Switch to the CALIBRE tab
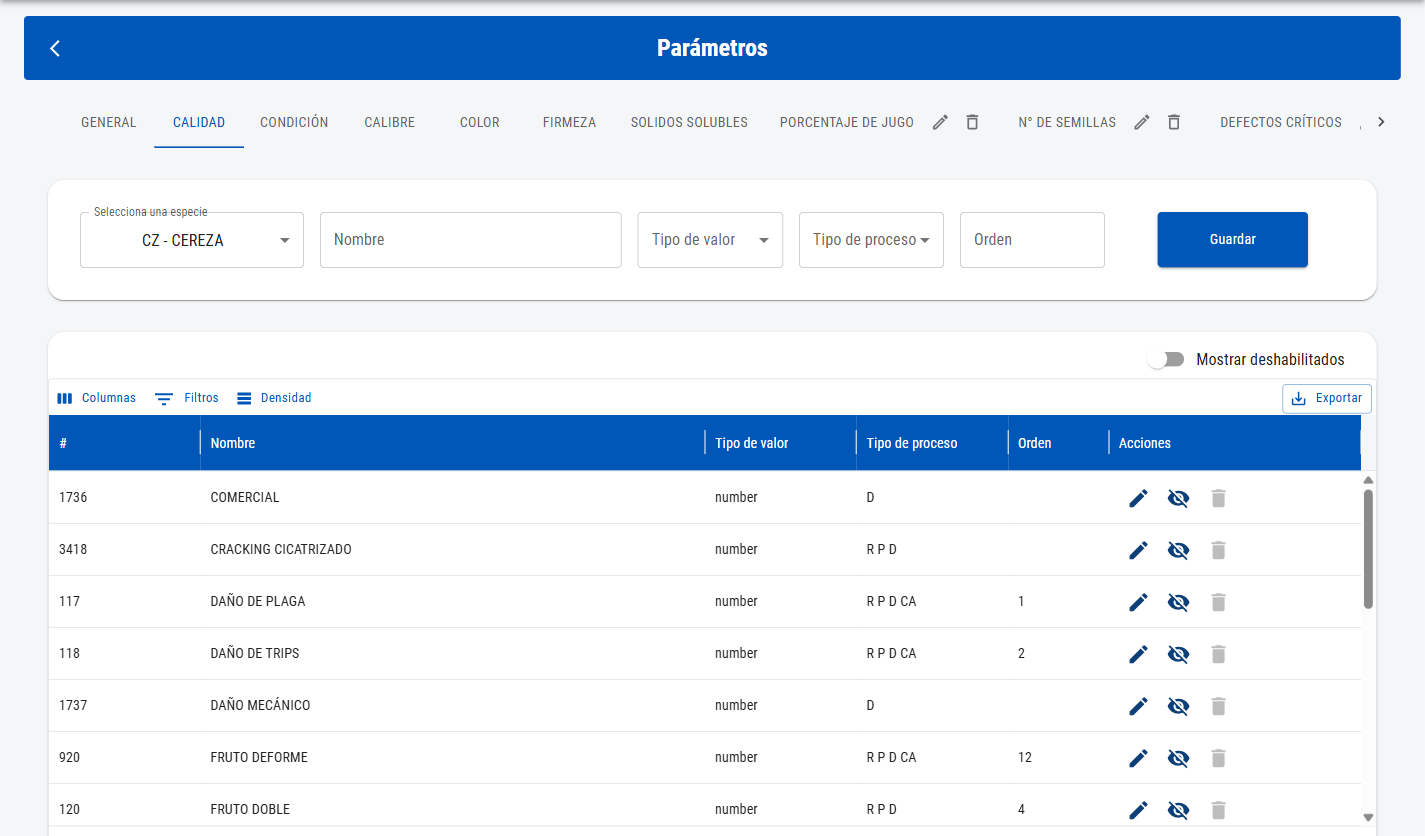The image size is (1425, 836). pos(390,122)
